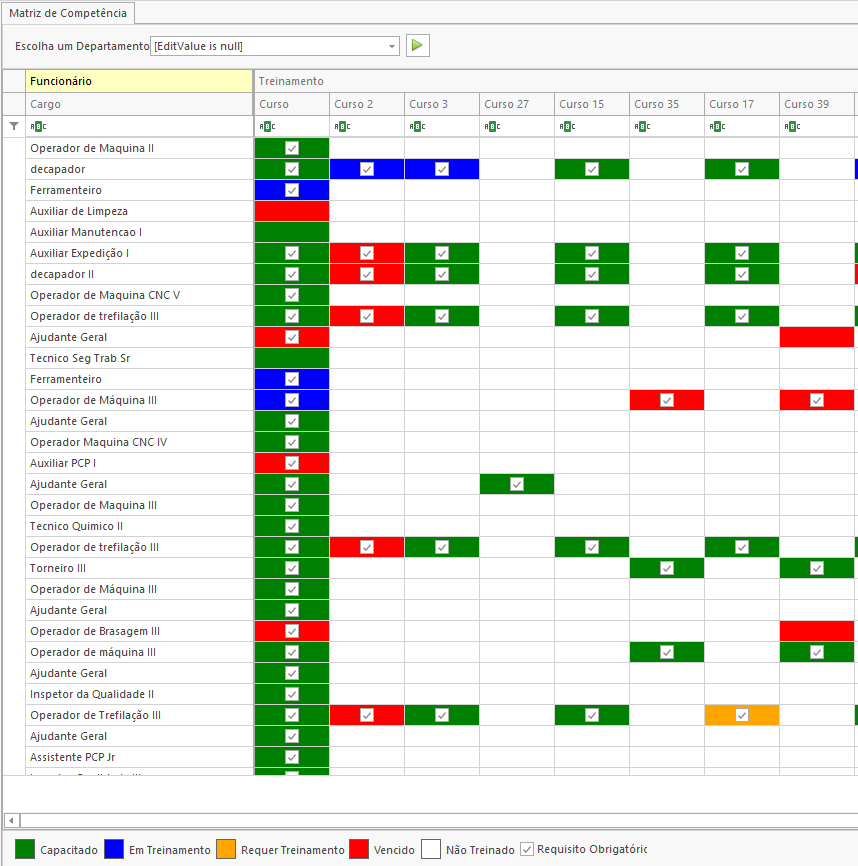Toggle the orange Curso 17 checkbox
The image size is (858, 866).
point(742,715)
